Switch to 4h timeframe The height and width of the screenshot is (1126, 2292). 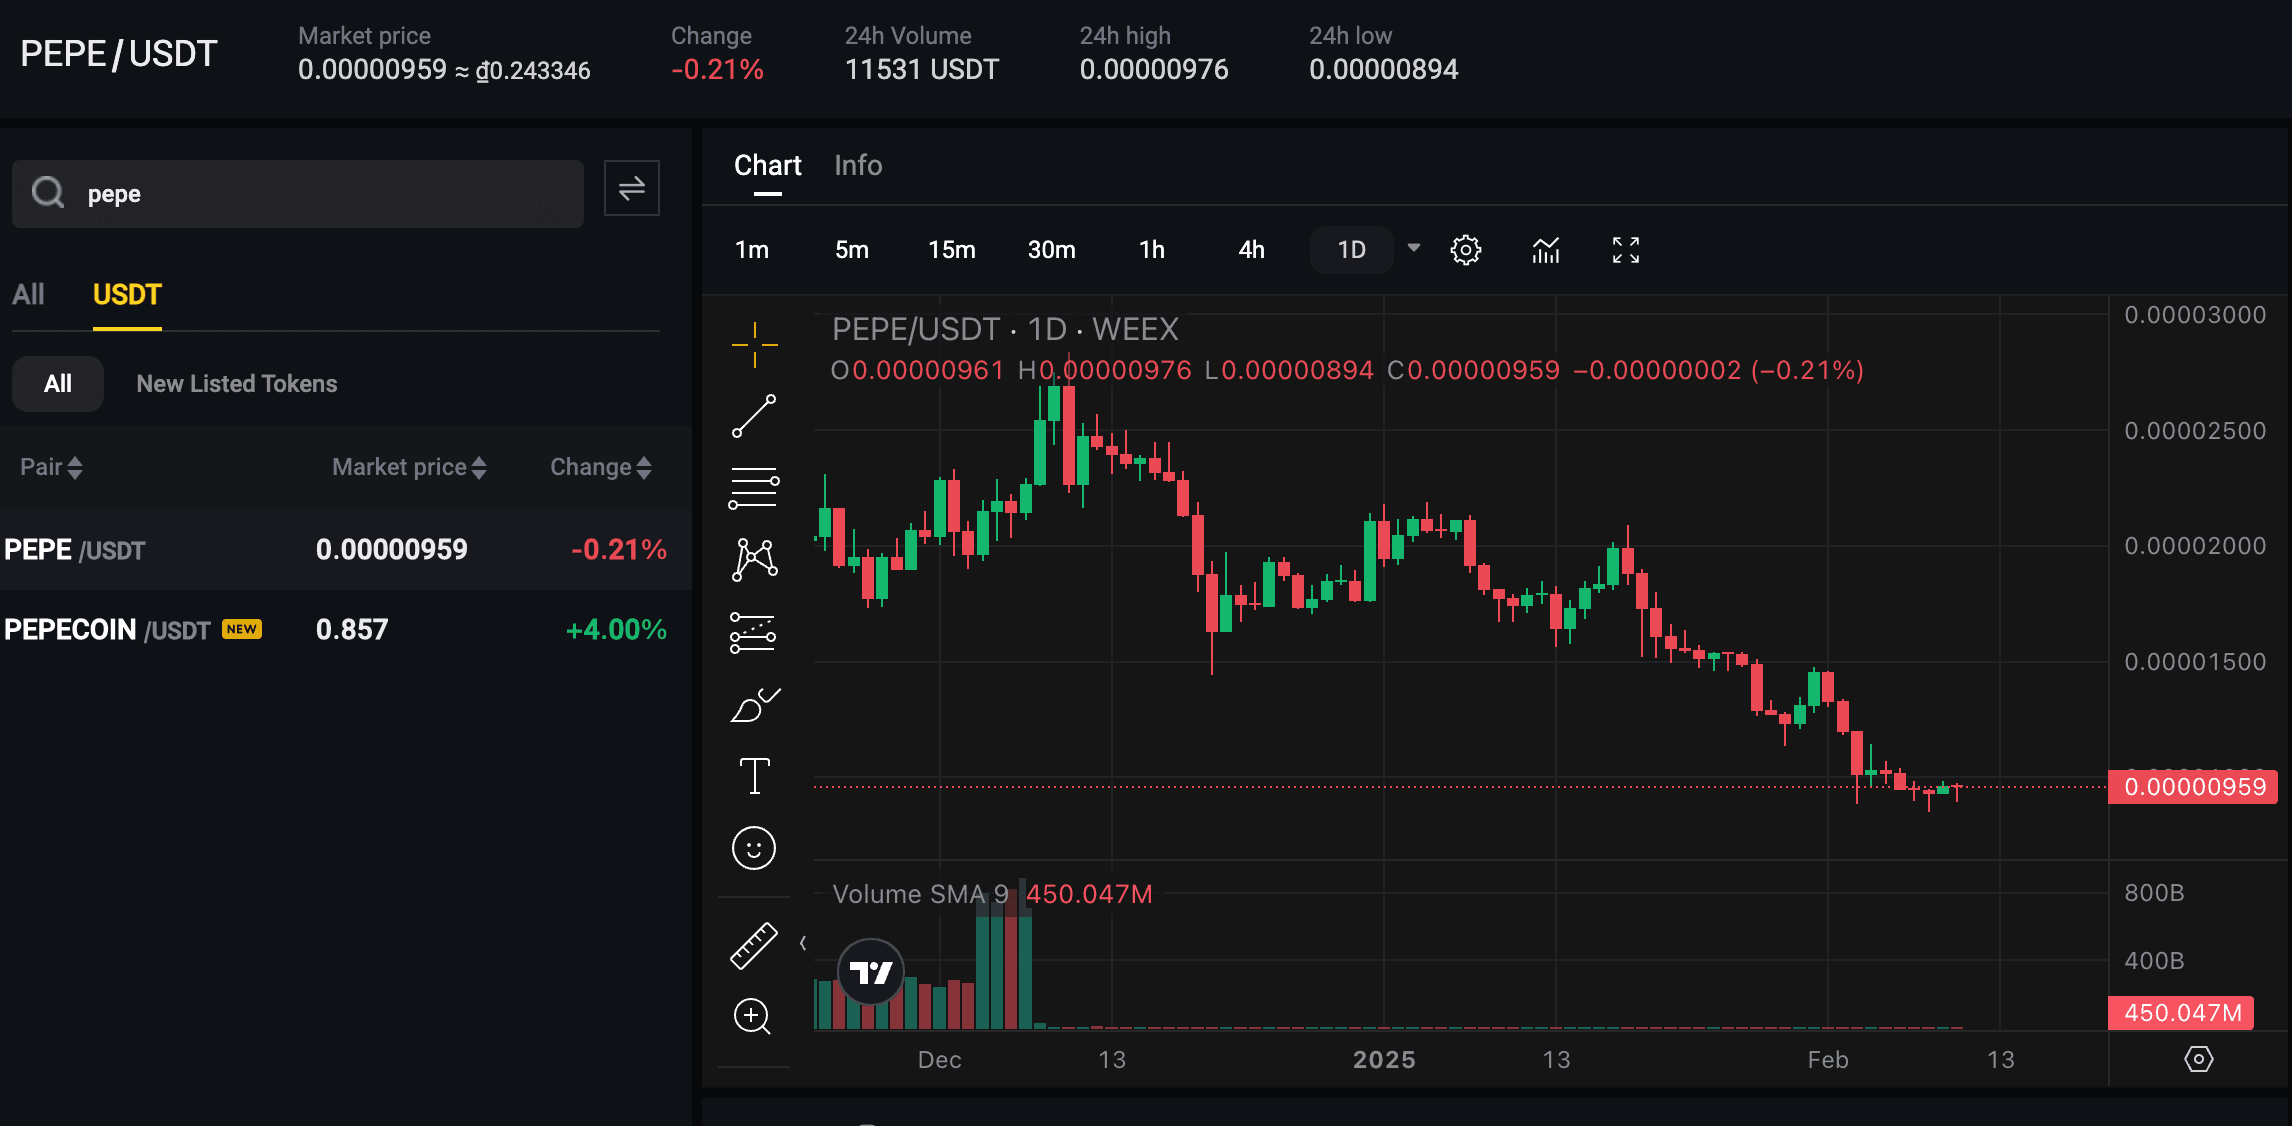coord(1252,250)
